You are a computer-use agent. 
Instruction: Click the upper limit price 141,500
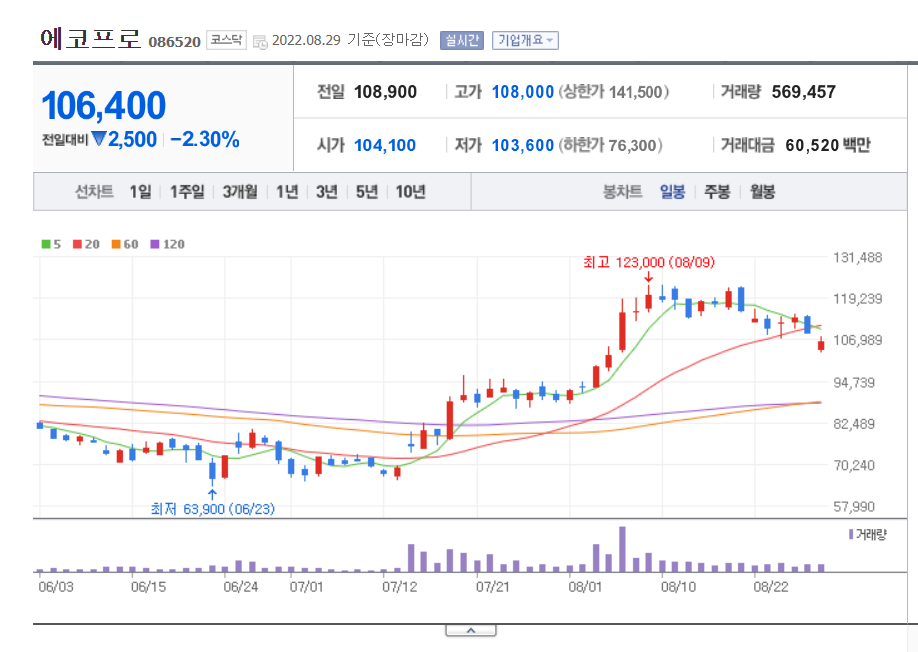tap(635, 92)
